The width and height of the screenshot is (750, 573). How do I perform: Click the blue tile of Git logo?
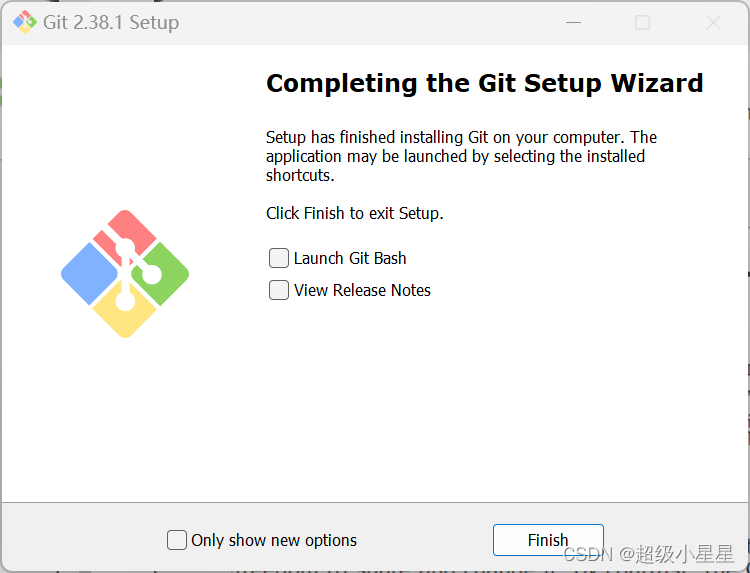pyautogui.click(x=89, y=274)
